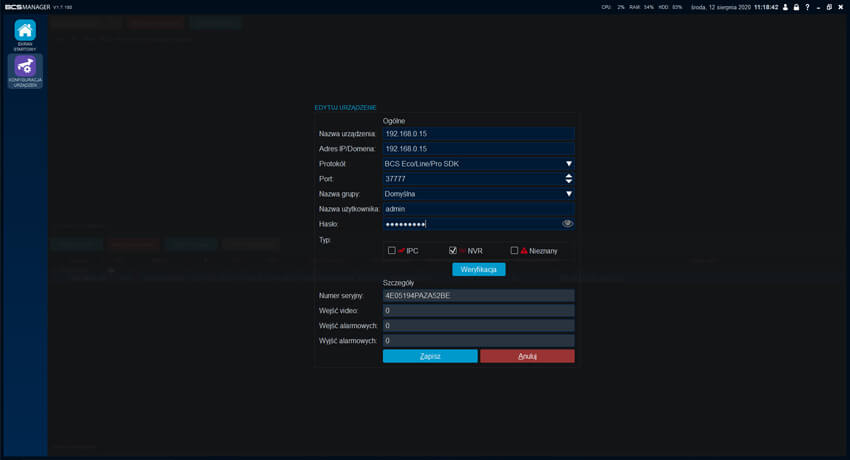The width and height of the screenshot is (850, 460).
Task: Click the padlock lock icon
Action: pos(796,7)
